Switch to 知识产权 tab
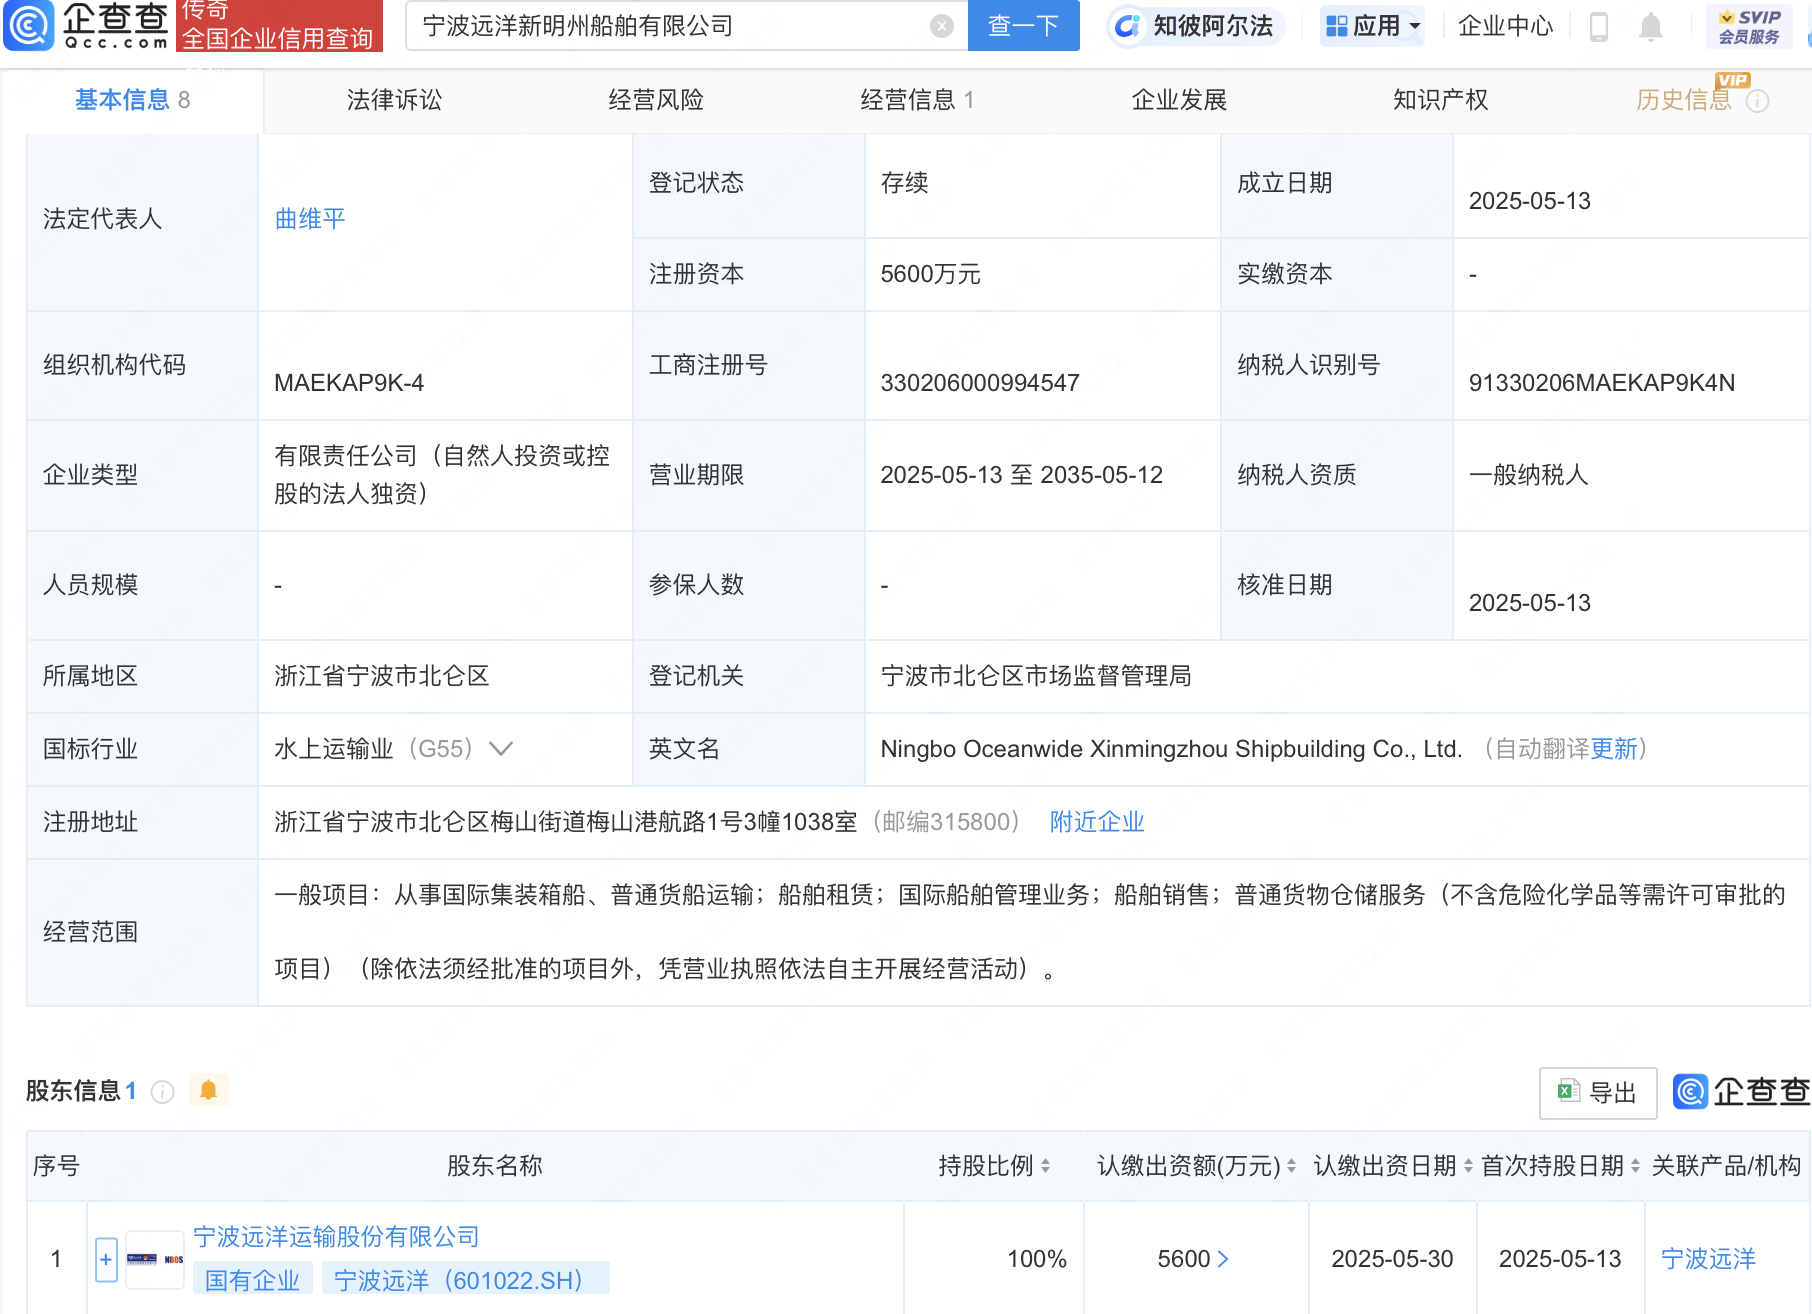 pos(1441,100)
